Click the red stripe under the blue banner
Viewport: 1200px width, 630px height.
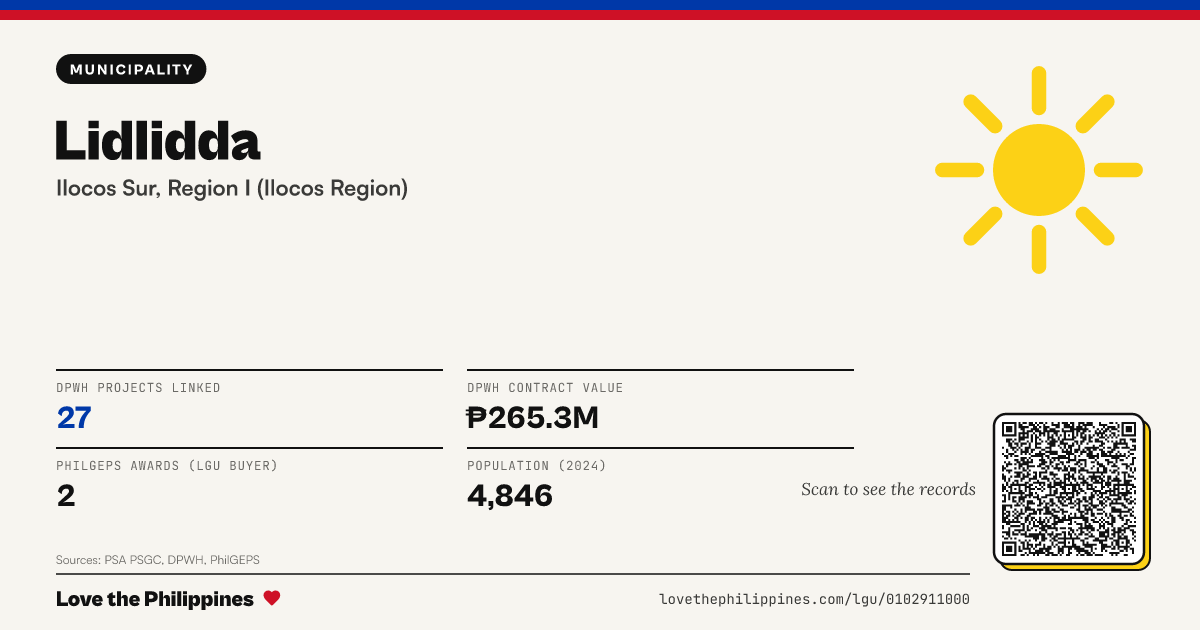click(x=600, y=15)
